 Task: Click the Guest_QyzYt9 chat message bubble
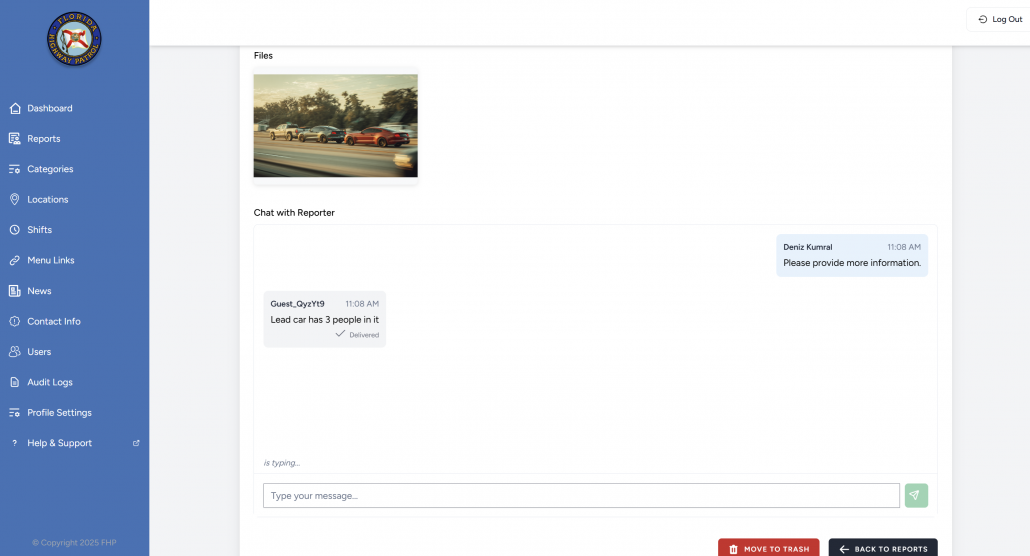324,320
